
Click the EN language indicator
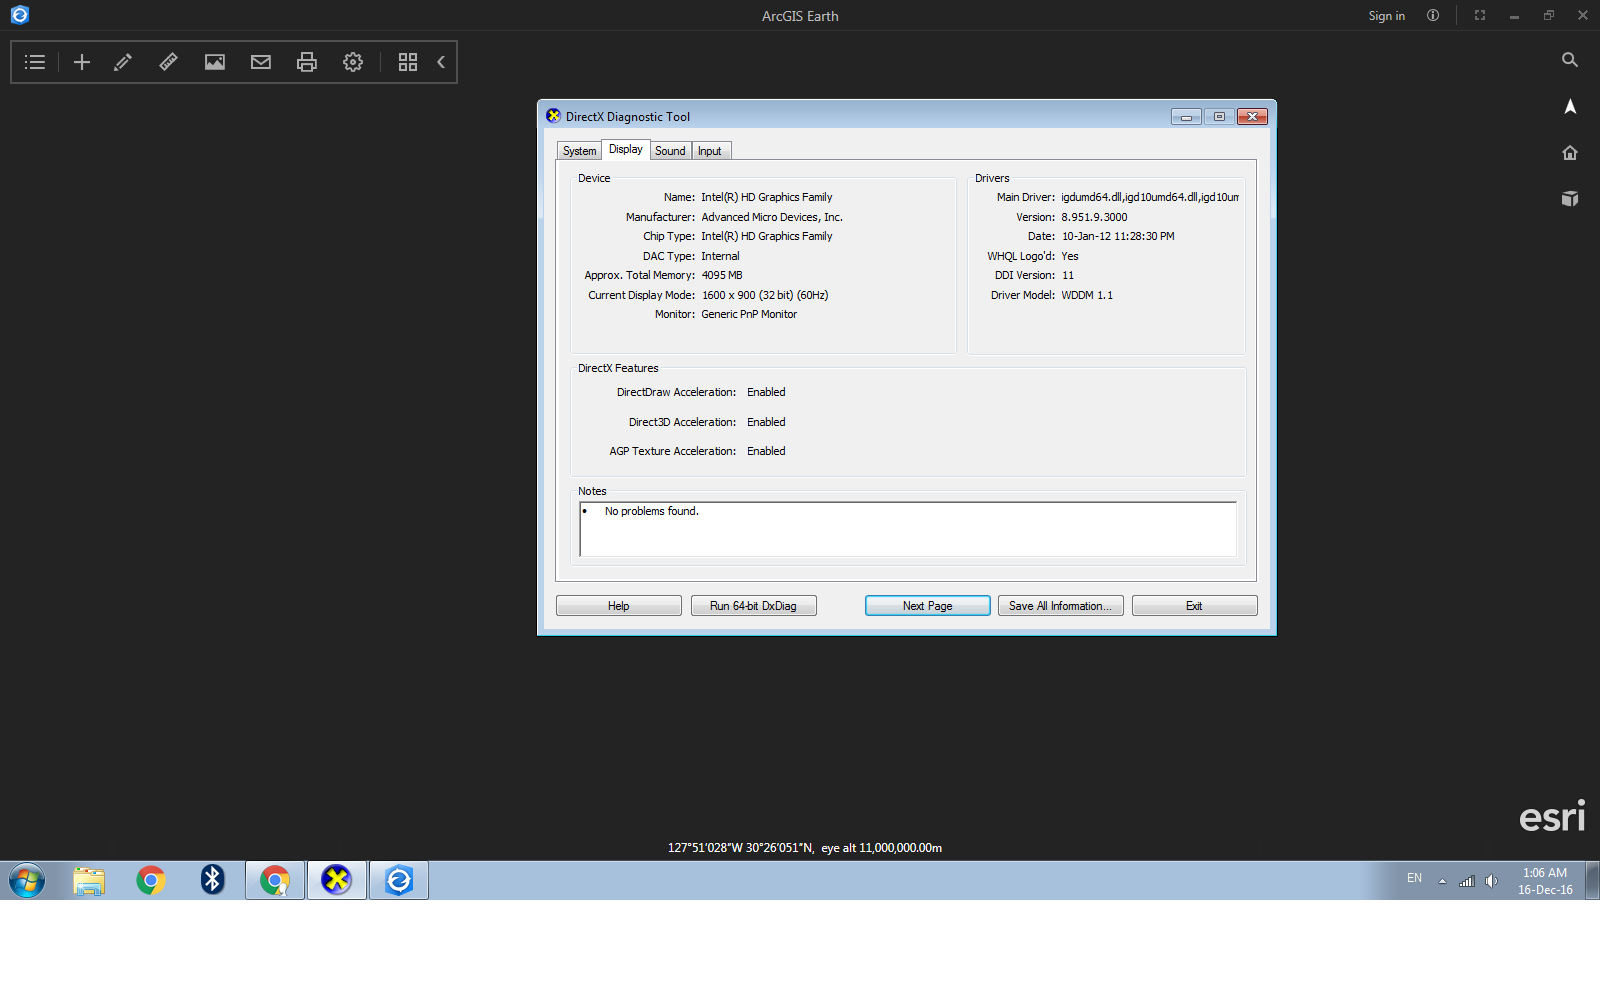point(1414,878)
